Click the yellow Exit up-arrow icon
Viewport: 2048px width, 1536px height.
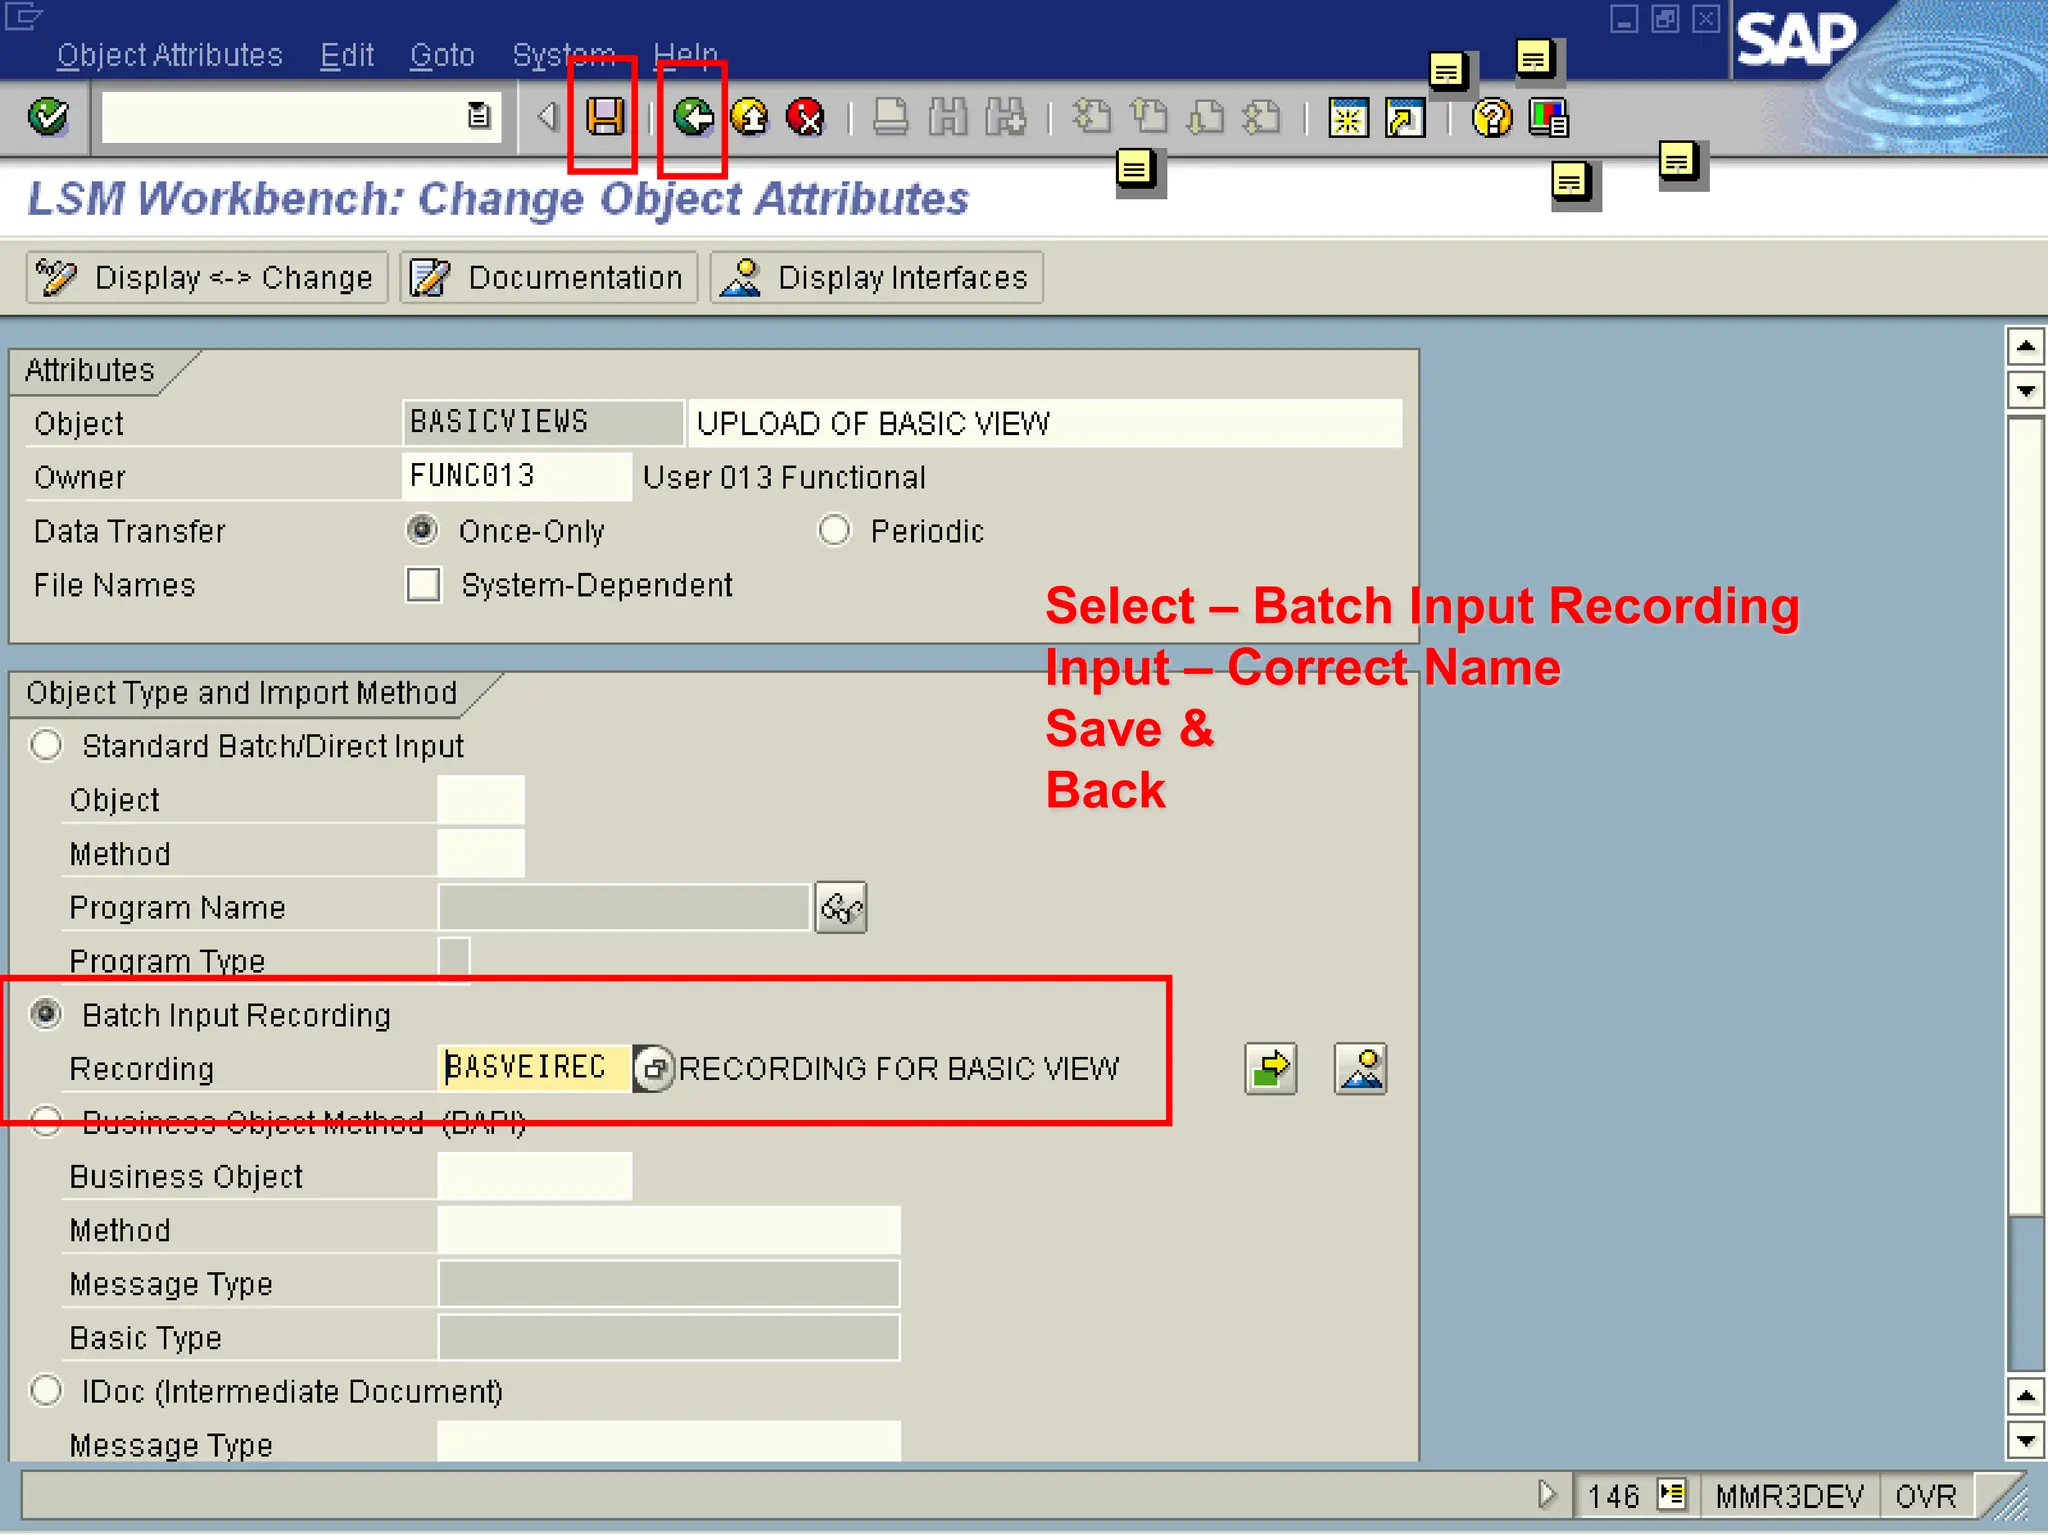pos(750,117)
